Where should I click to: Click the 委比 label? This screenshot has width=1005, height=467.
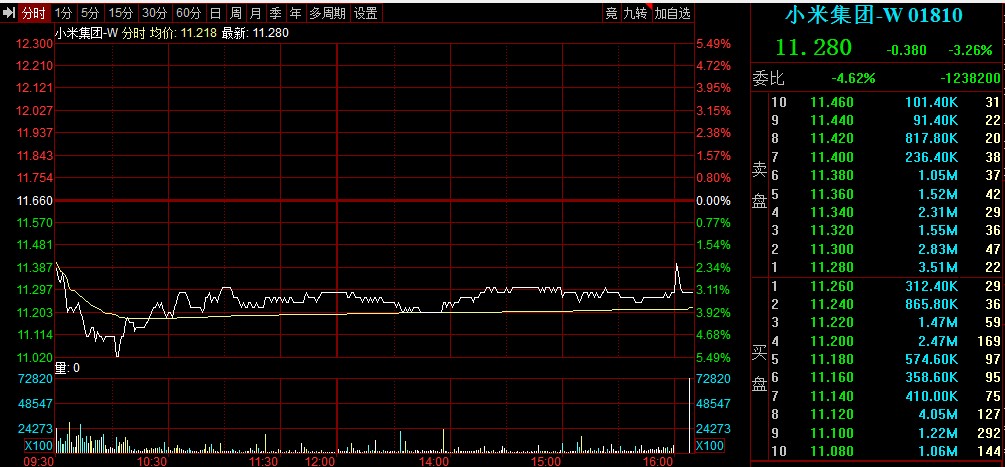click(x=768, y=79)
